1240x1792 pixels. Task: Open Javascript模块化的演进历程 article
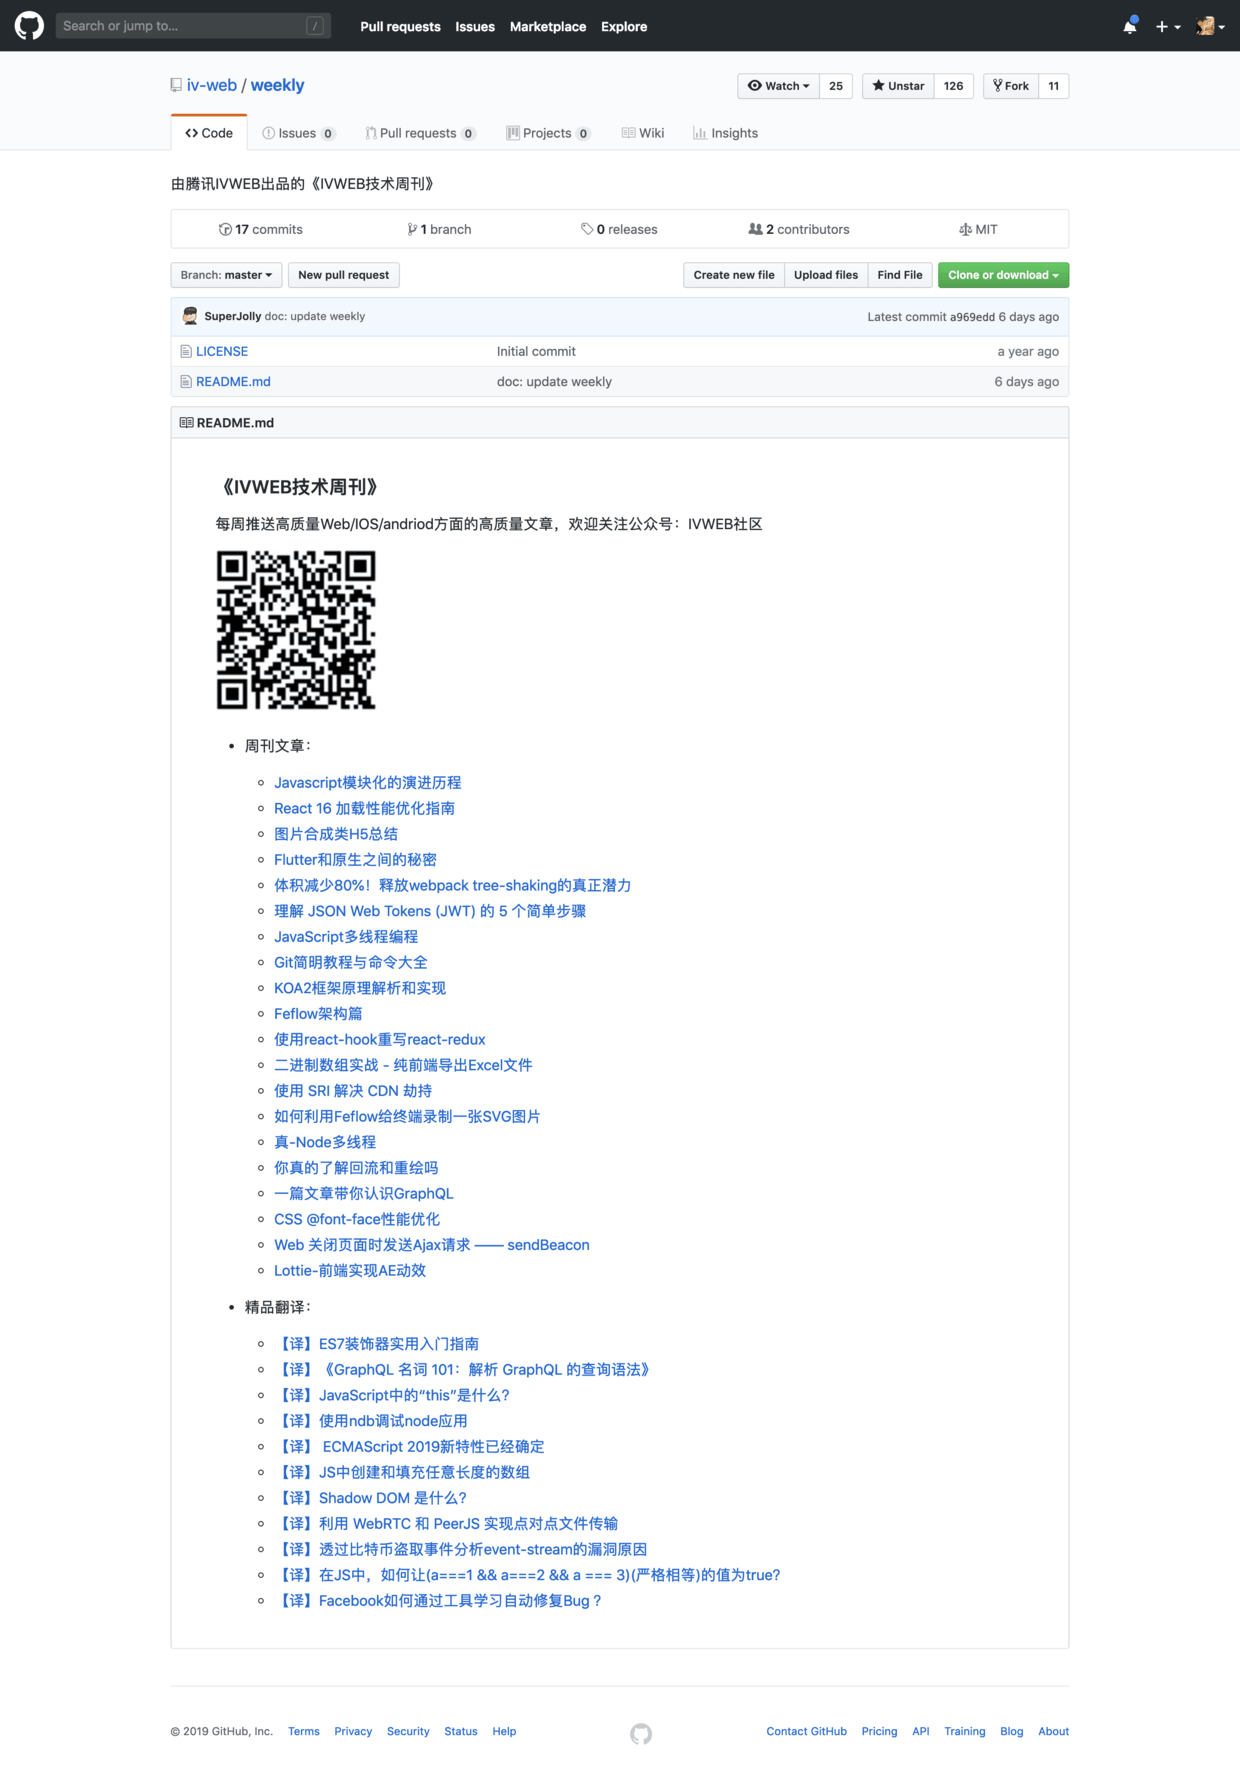(x=368, y=782)
